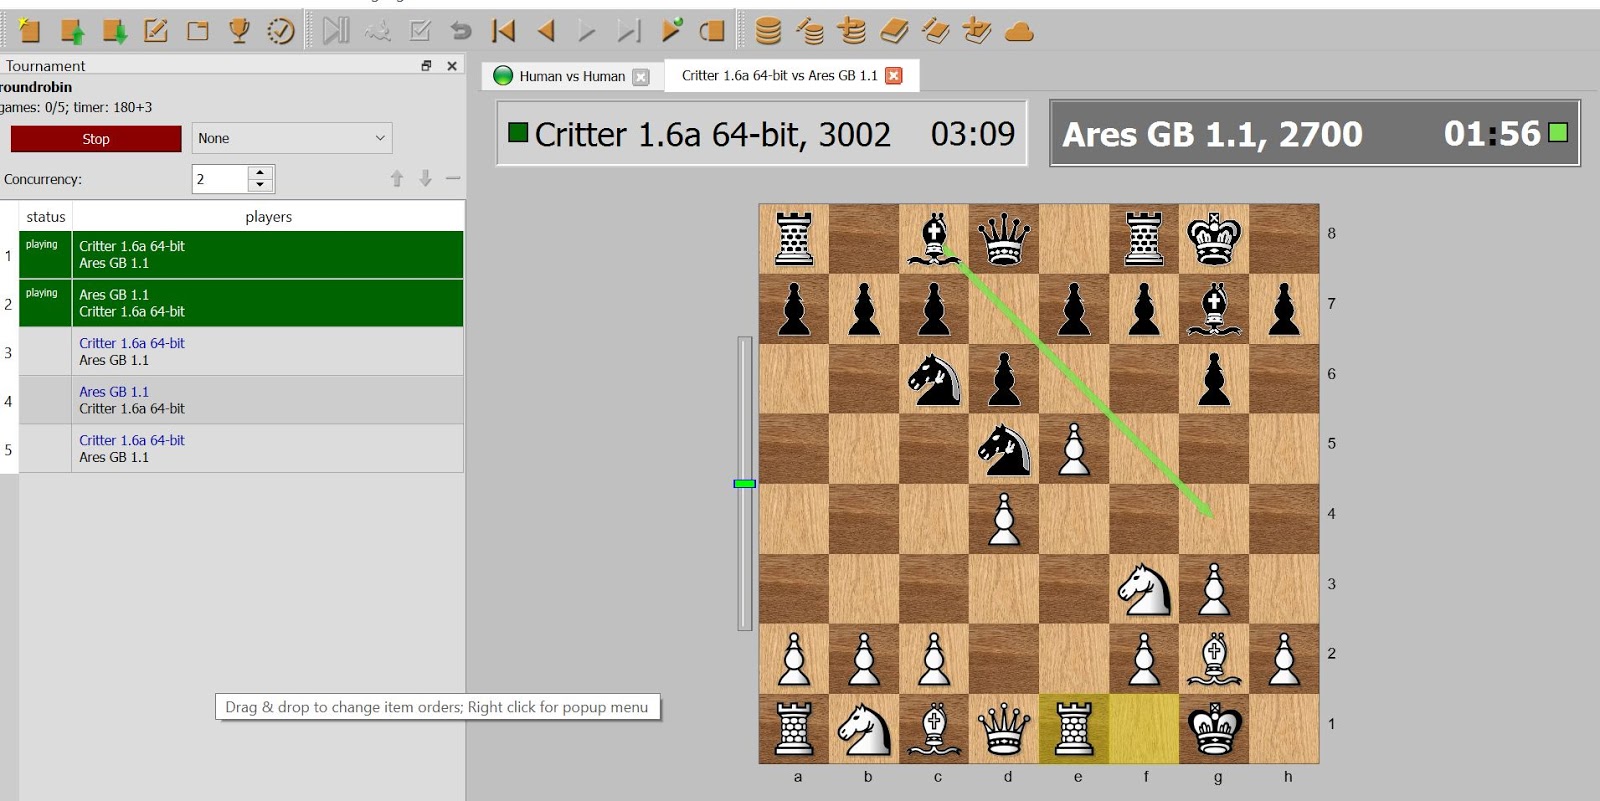The image size is (1600, 801).
Task: Click the grayed handshake draw icon
Action: pyautogui.click(x=378, y=31)
